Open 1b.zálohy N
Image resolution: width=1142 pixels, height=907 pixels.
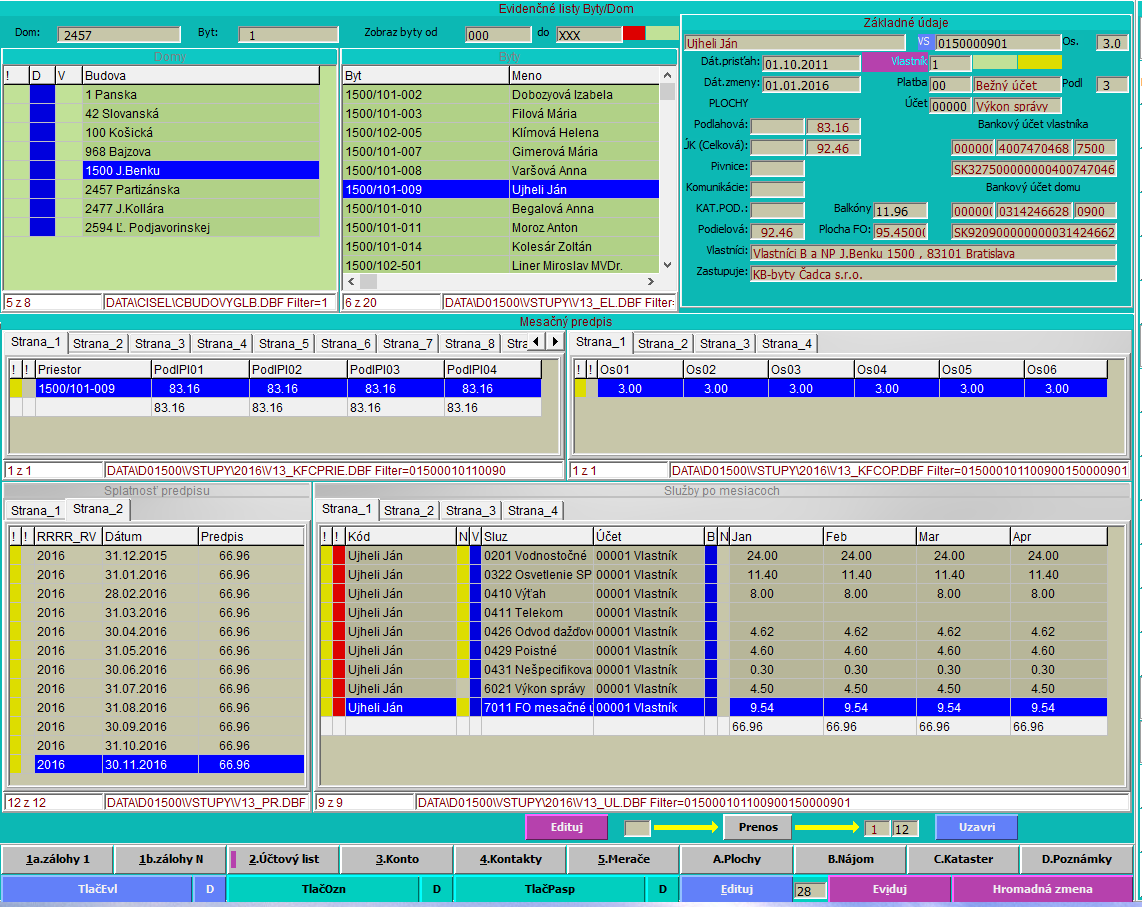(170, 859)
